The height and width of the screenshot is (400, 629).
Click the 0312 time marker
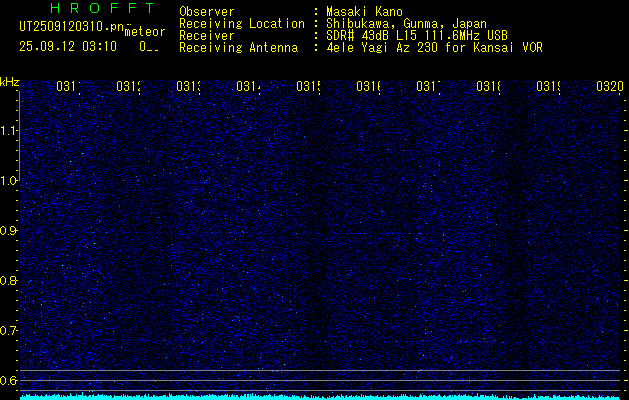point(128,86)
